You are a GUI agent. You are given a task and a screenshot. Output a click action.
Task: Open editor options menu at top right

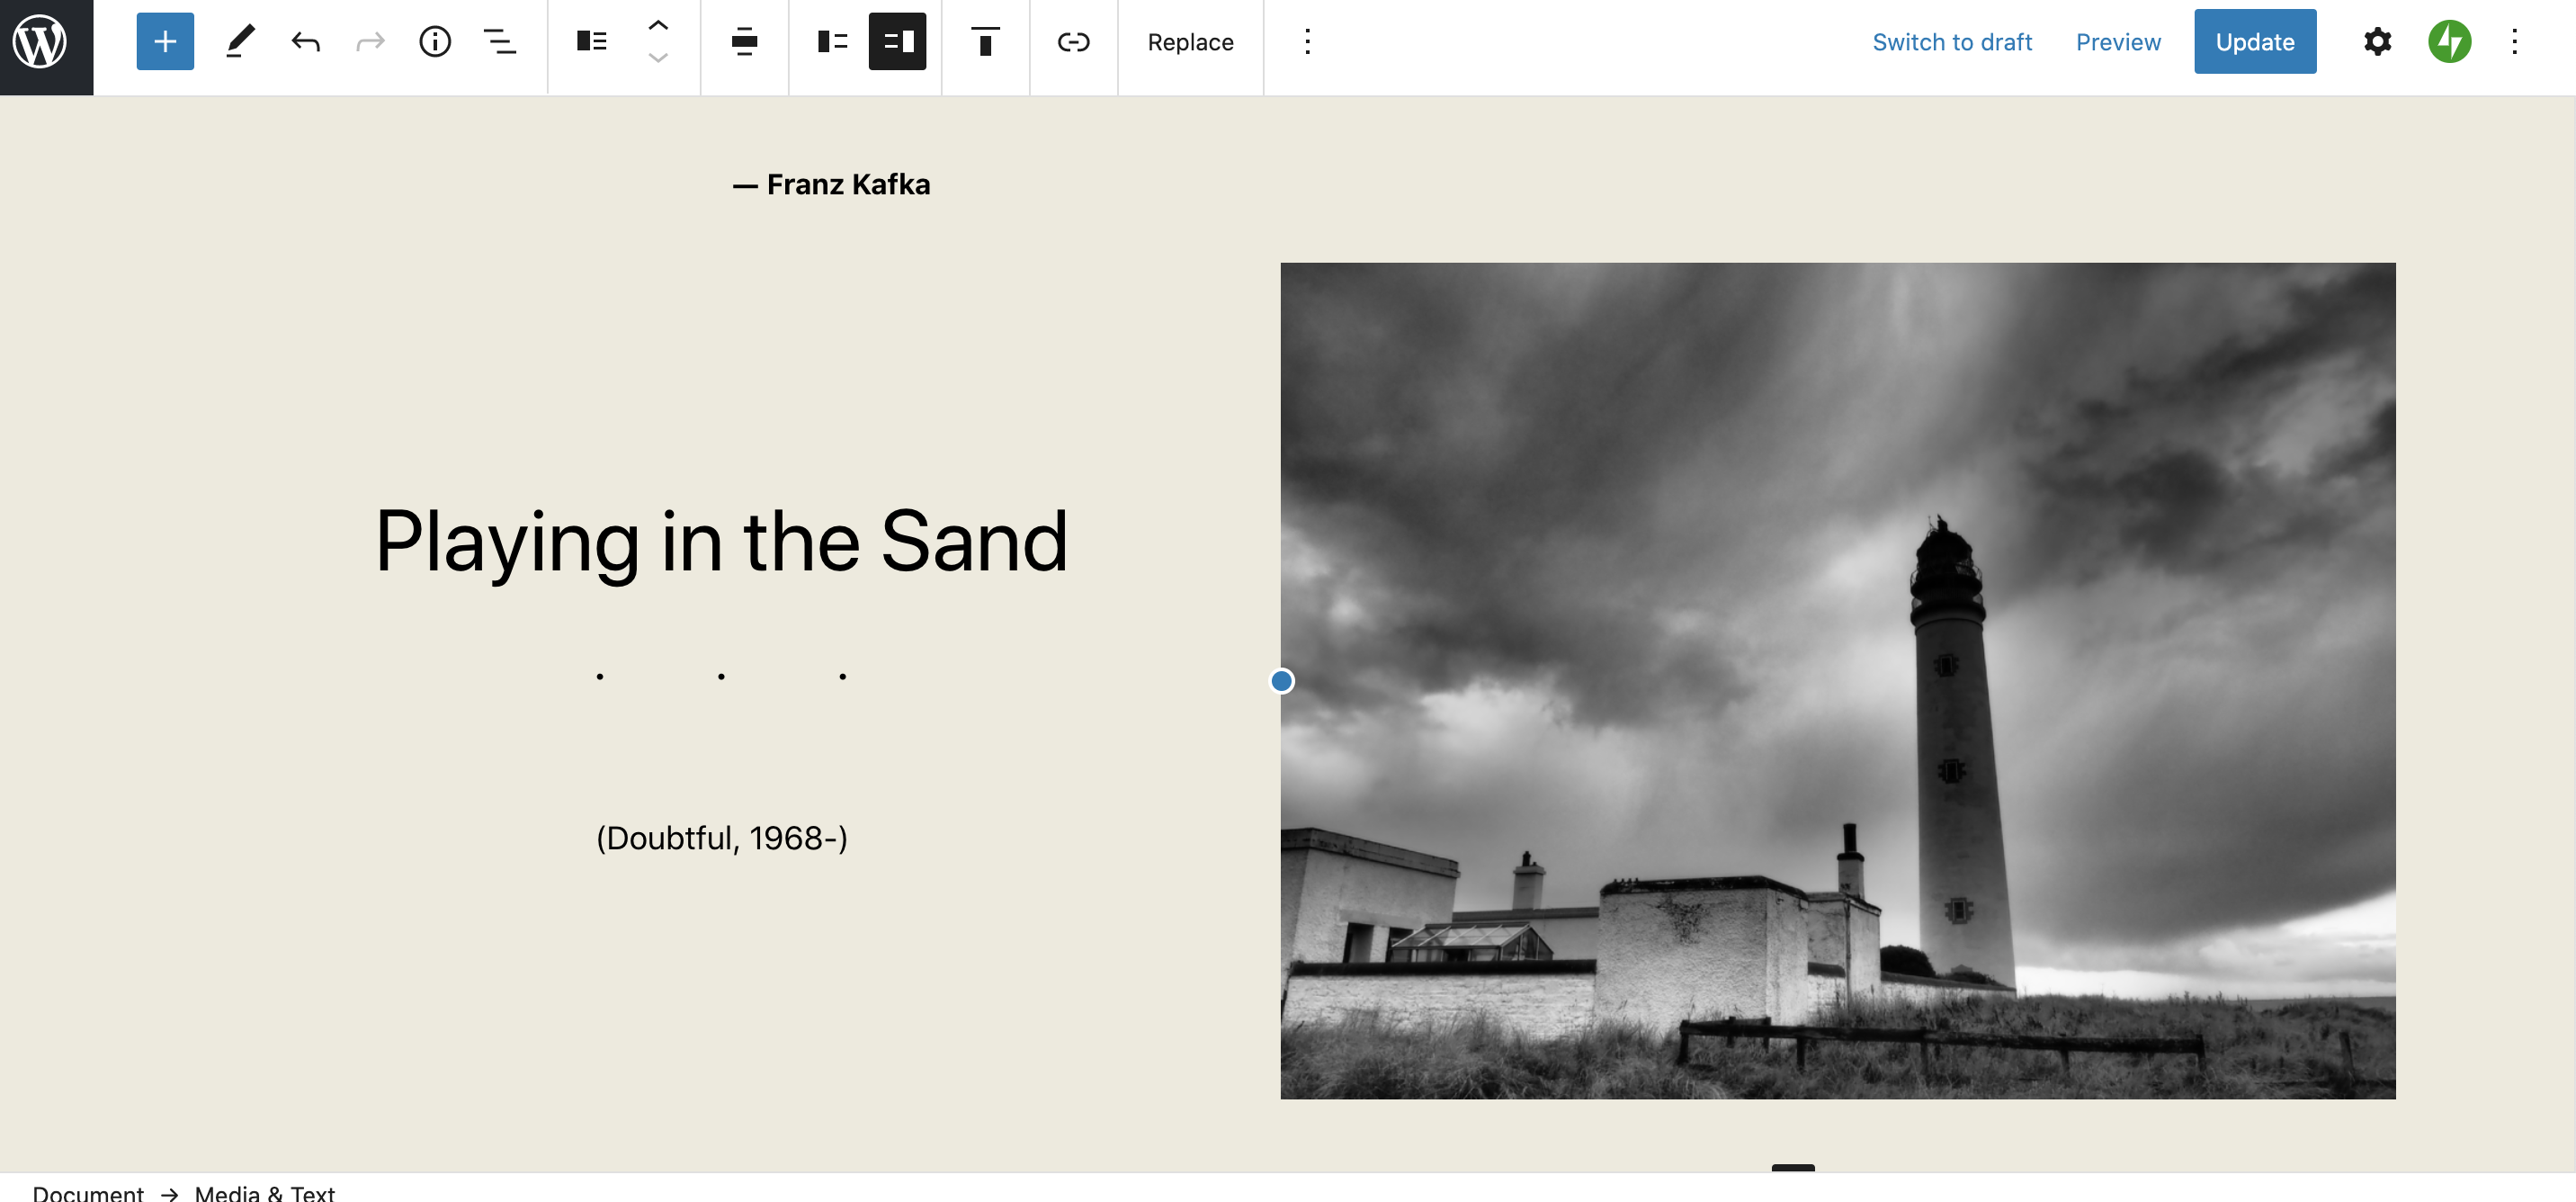point(2514,42)
